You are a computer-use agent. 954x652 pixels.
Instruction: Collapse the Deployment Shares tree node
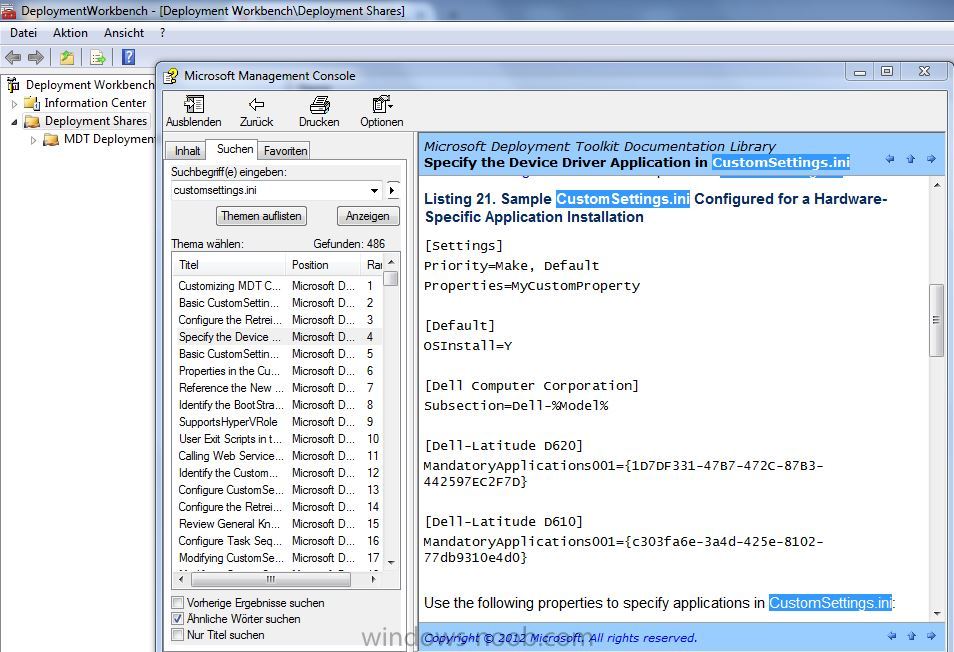pyautogui.click(x=15, y=122)
